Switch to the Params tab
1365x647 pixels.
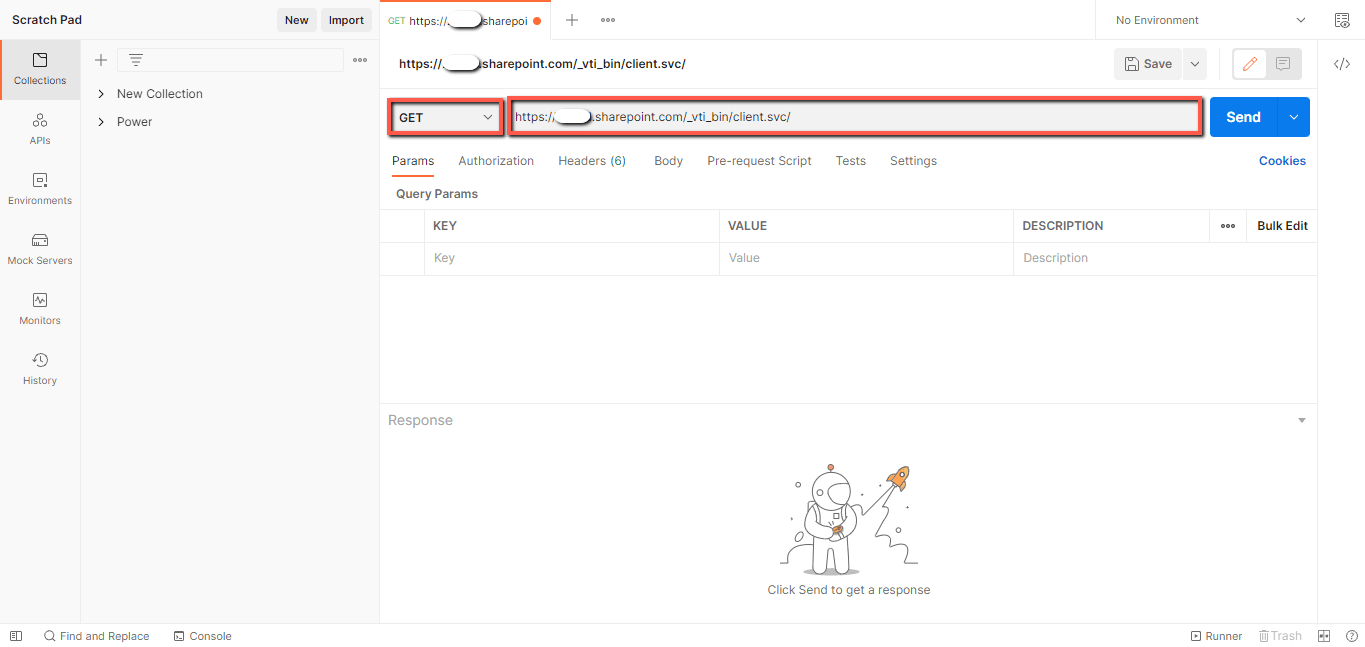tap(413, 161)
